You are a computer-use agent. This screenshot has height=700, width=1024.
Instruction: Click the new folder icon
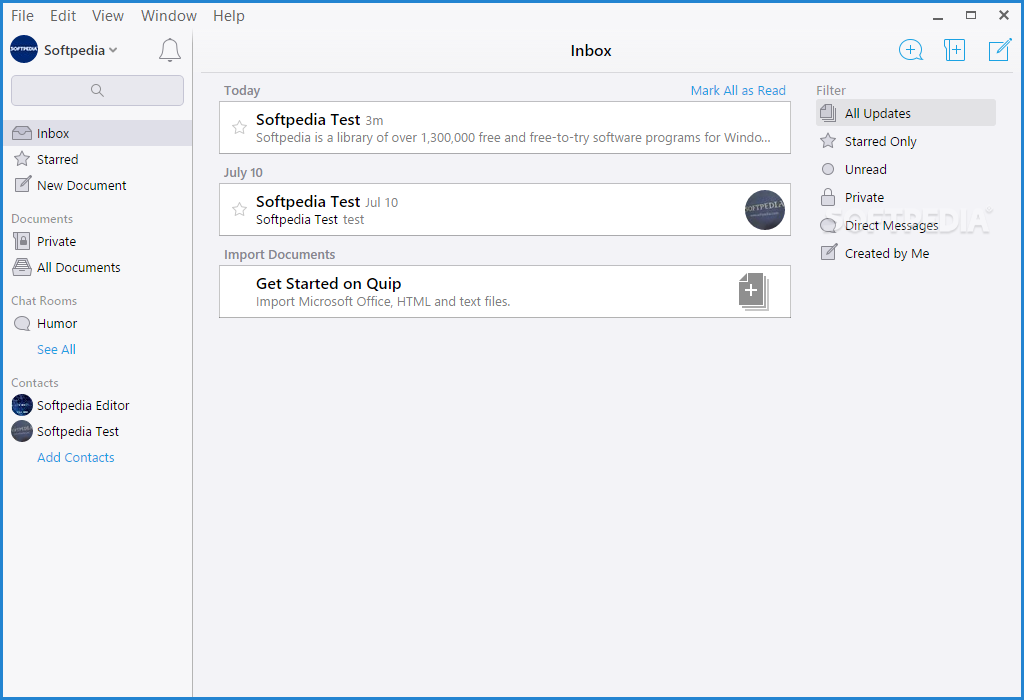coord(954,50)
